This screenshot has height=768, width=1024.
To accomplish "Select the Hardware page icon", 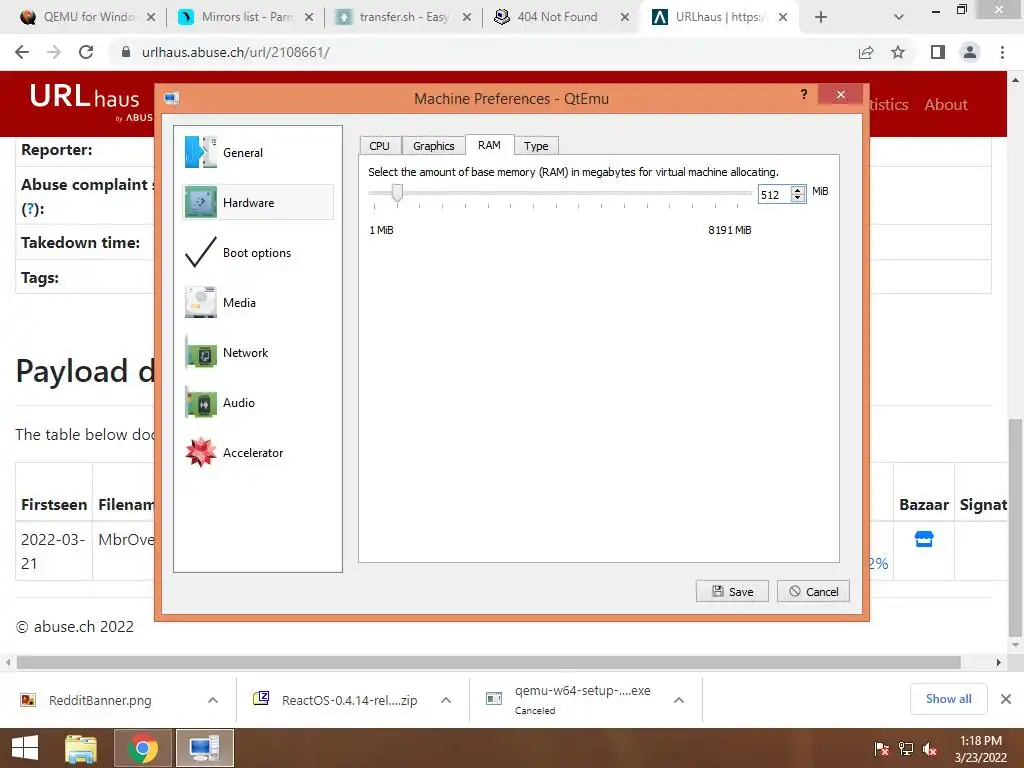I will [200, 202].
